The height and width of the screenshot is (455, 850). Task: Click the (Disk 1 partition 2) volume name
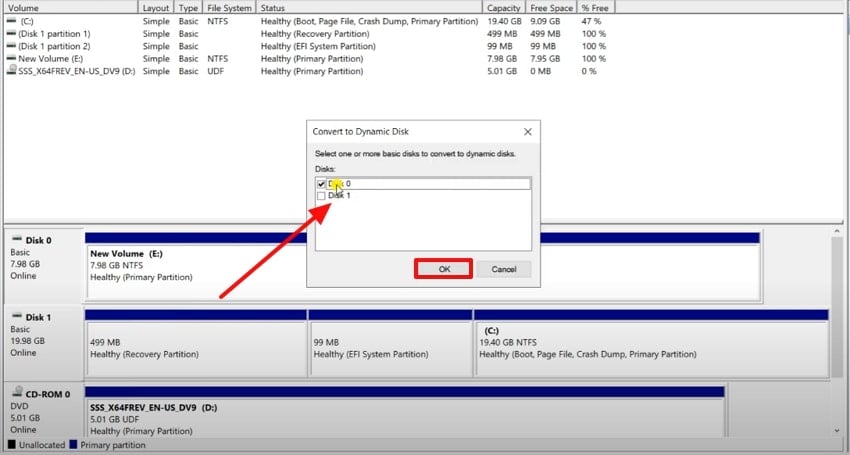point(54,46)
